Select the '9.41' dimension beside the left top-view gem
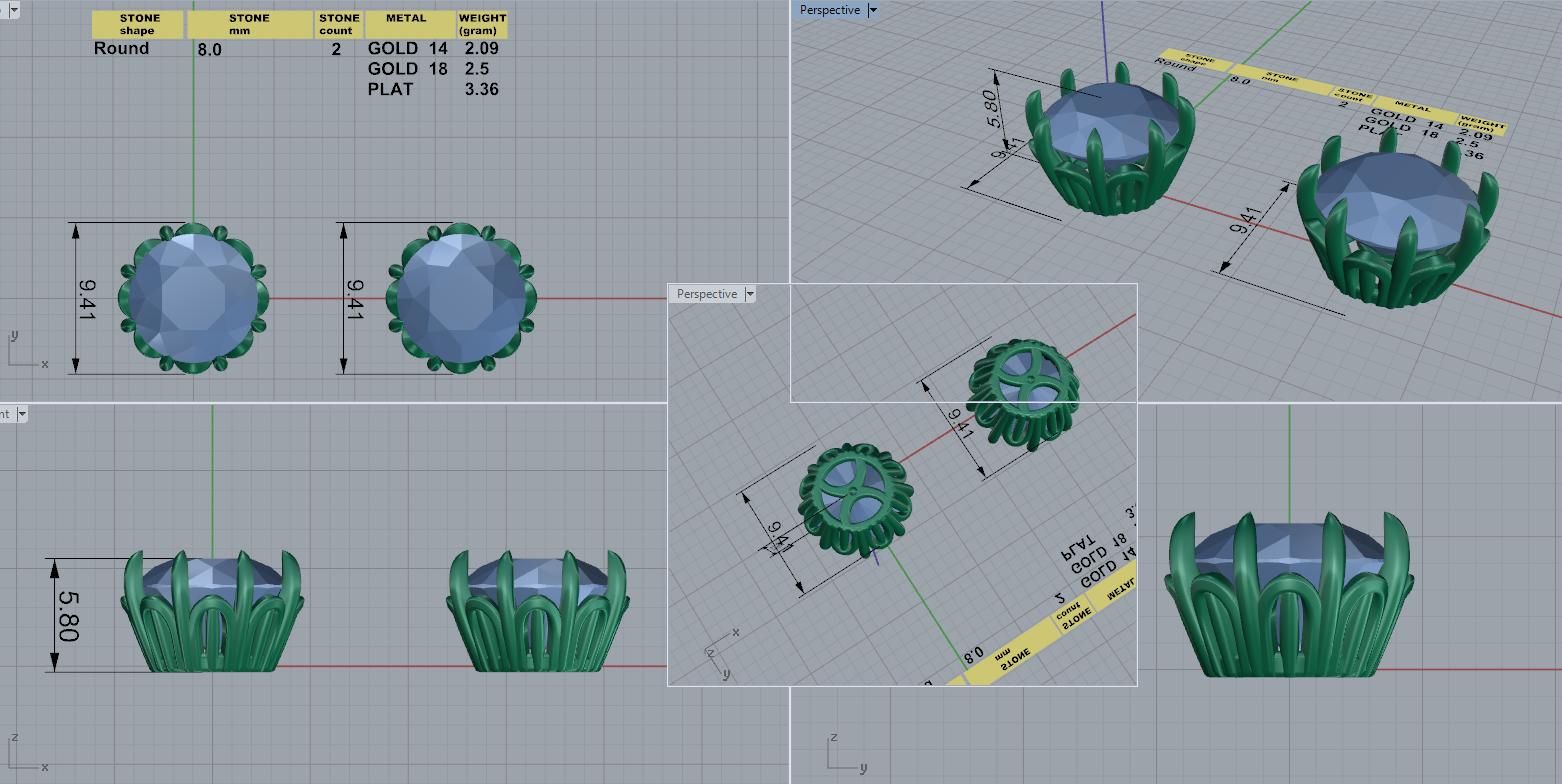Image resolution: width=1562 pixels, height=784 pixels. (86, 299)
